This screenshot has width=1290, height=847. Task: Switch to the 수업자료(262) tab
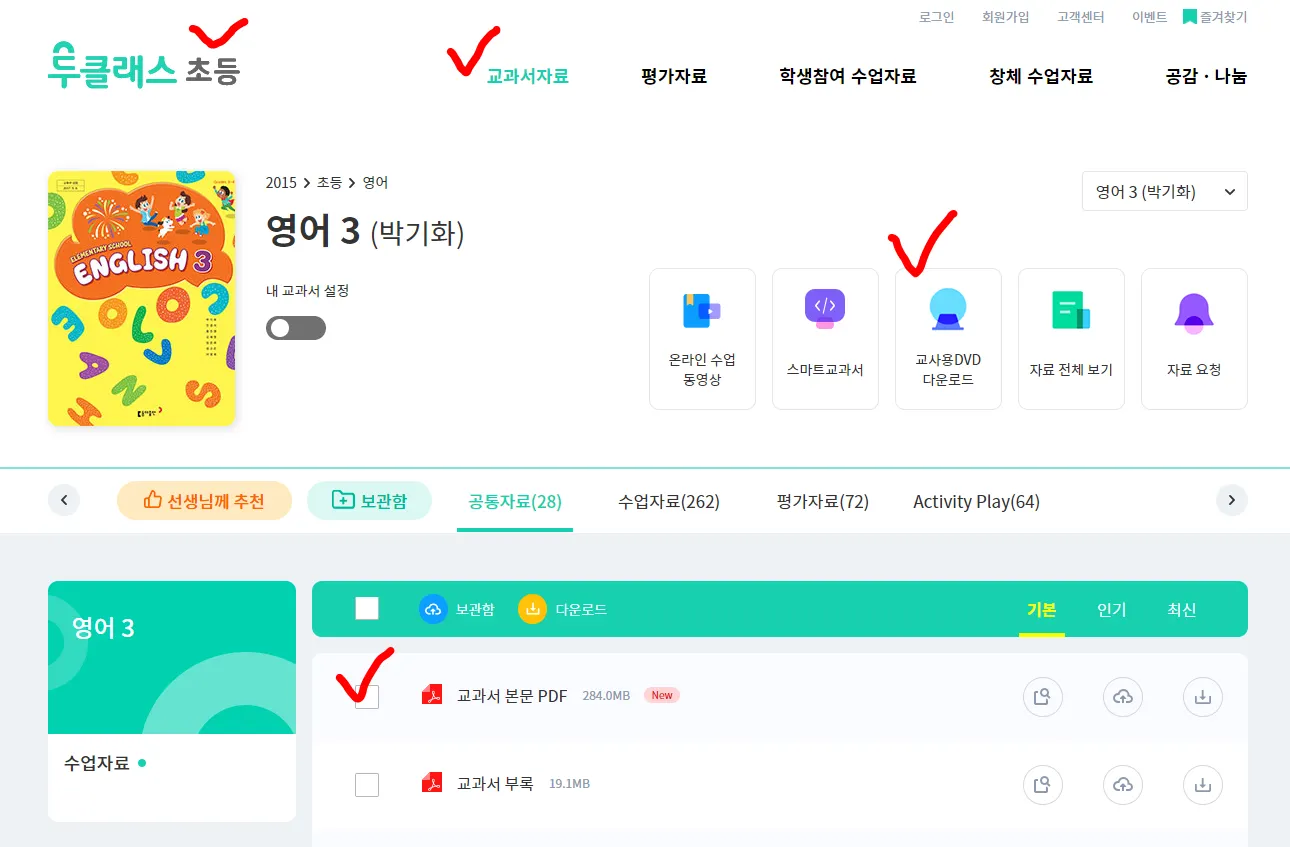pos(668,501)
